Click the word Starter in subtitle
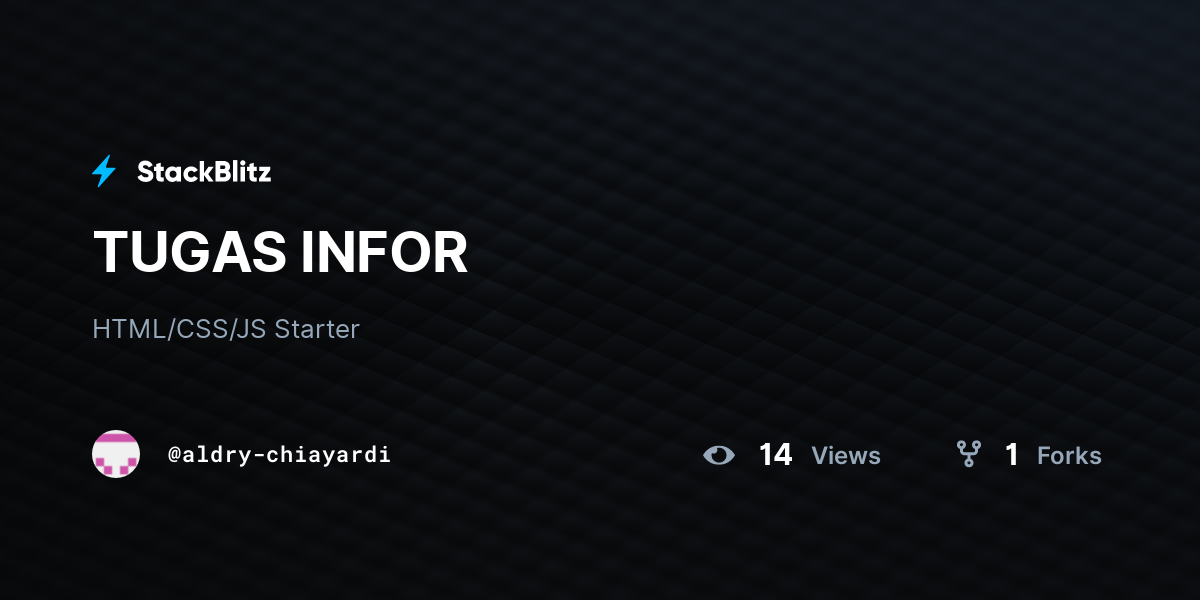The image size is (1200, 600). (x=317, y=329)
